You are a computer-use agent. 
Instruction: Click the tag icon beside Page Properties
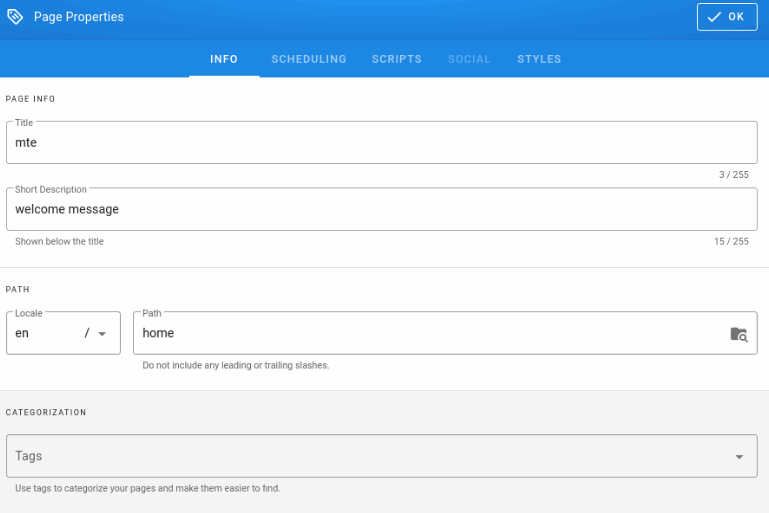click(x=15, y=17)
